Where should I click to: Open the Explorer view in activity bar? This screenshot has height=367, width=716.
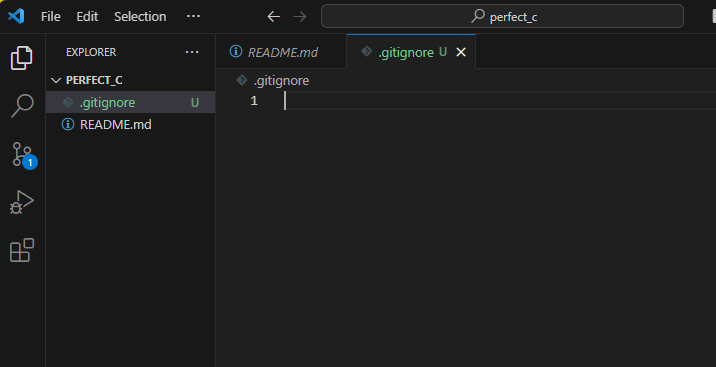tap(22, 58)
